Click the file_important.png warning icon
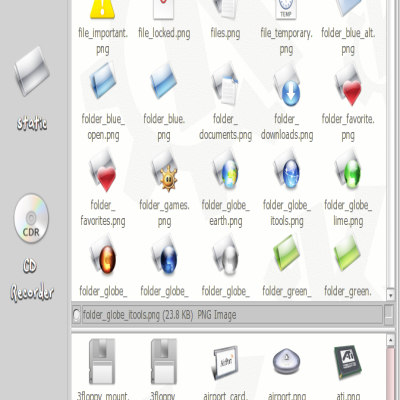This screenshot has width=400, height=400. 103,8
